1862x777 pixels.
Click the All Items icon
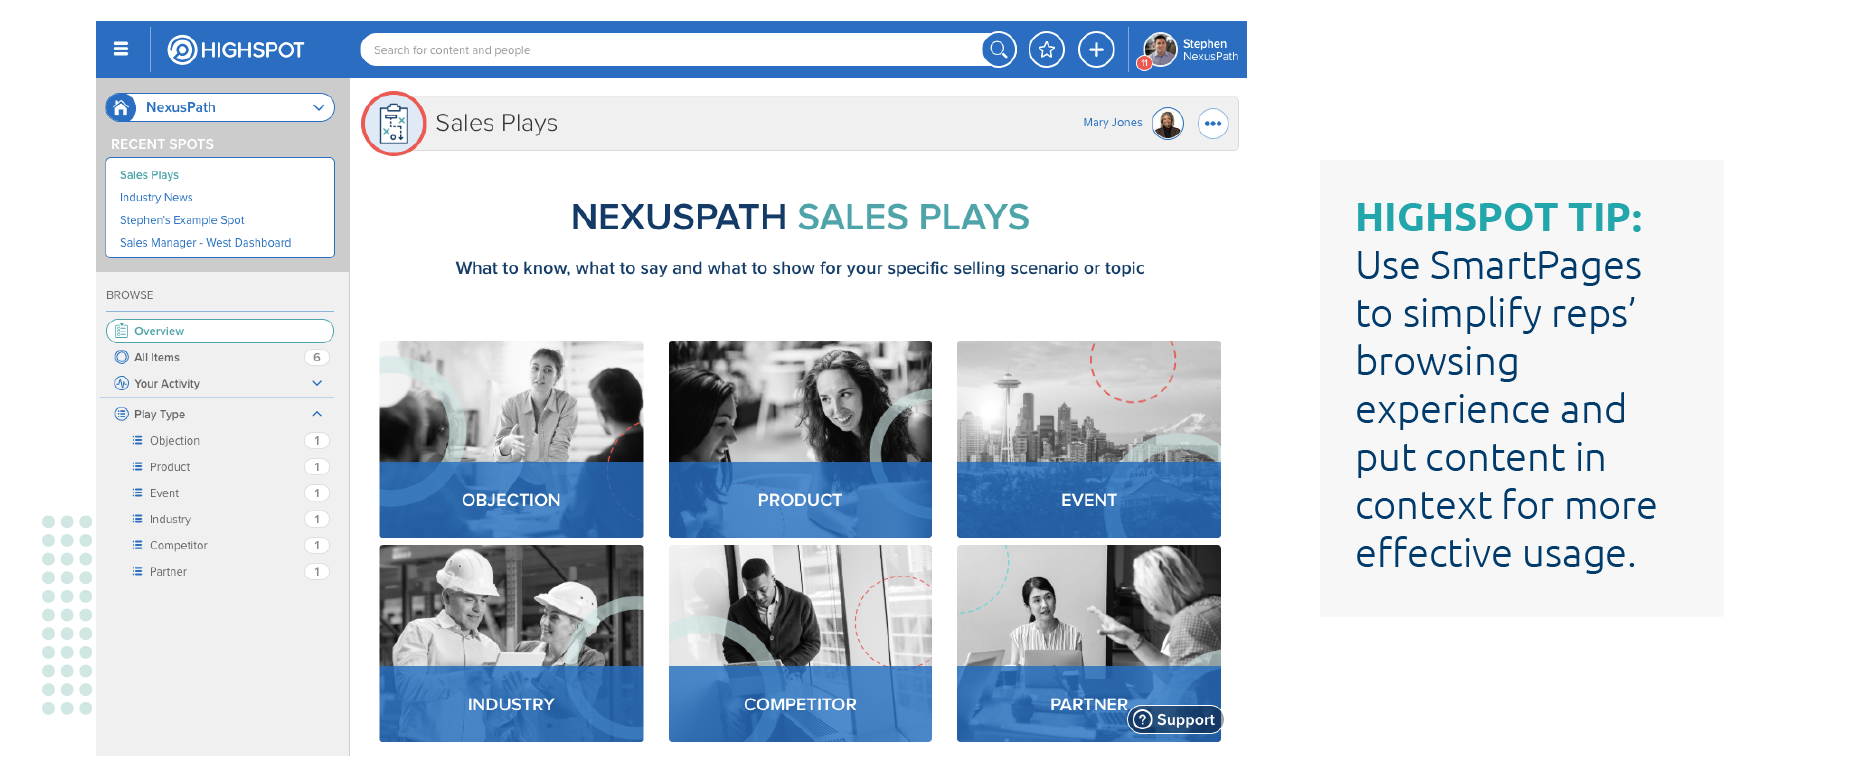(x=121, y=357)
